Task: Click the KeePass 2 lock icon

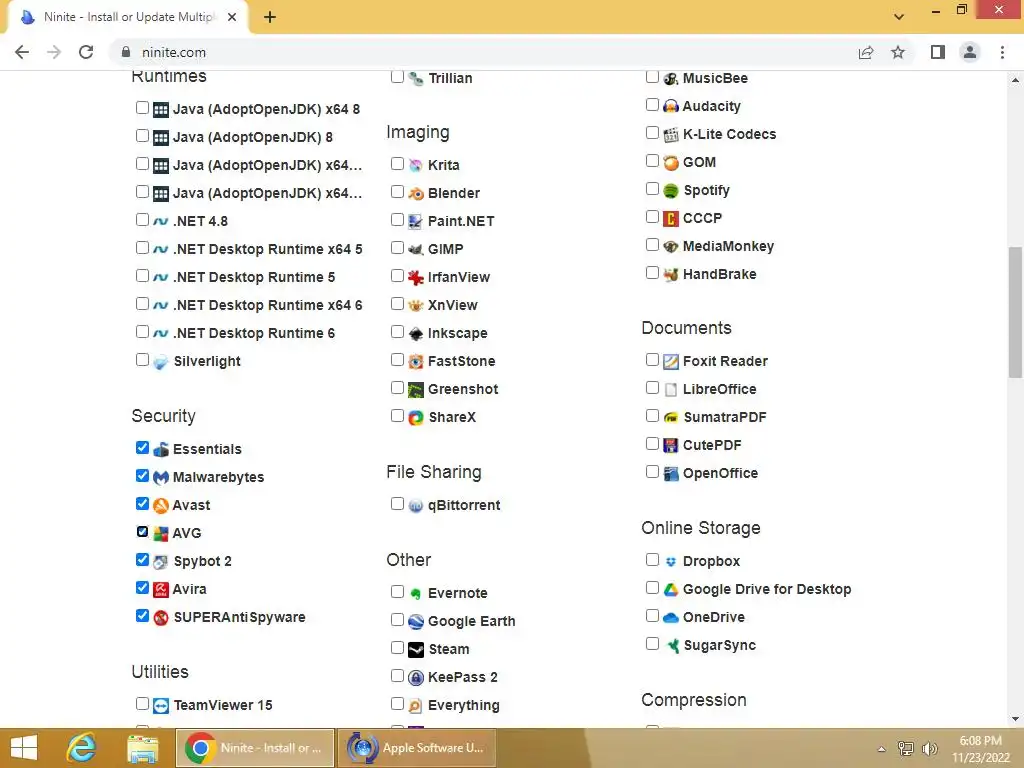Action: coord(416,678)
